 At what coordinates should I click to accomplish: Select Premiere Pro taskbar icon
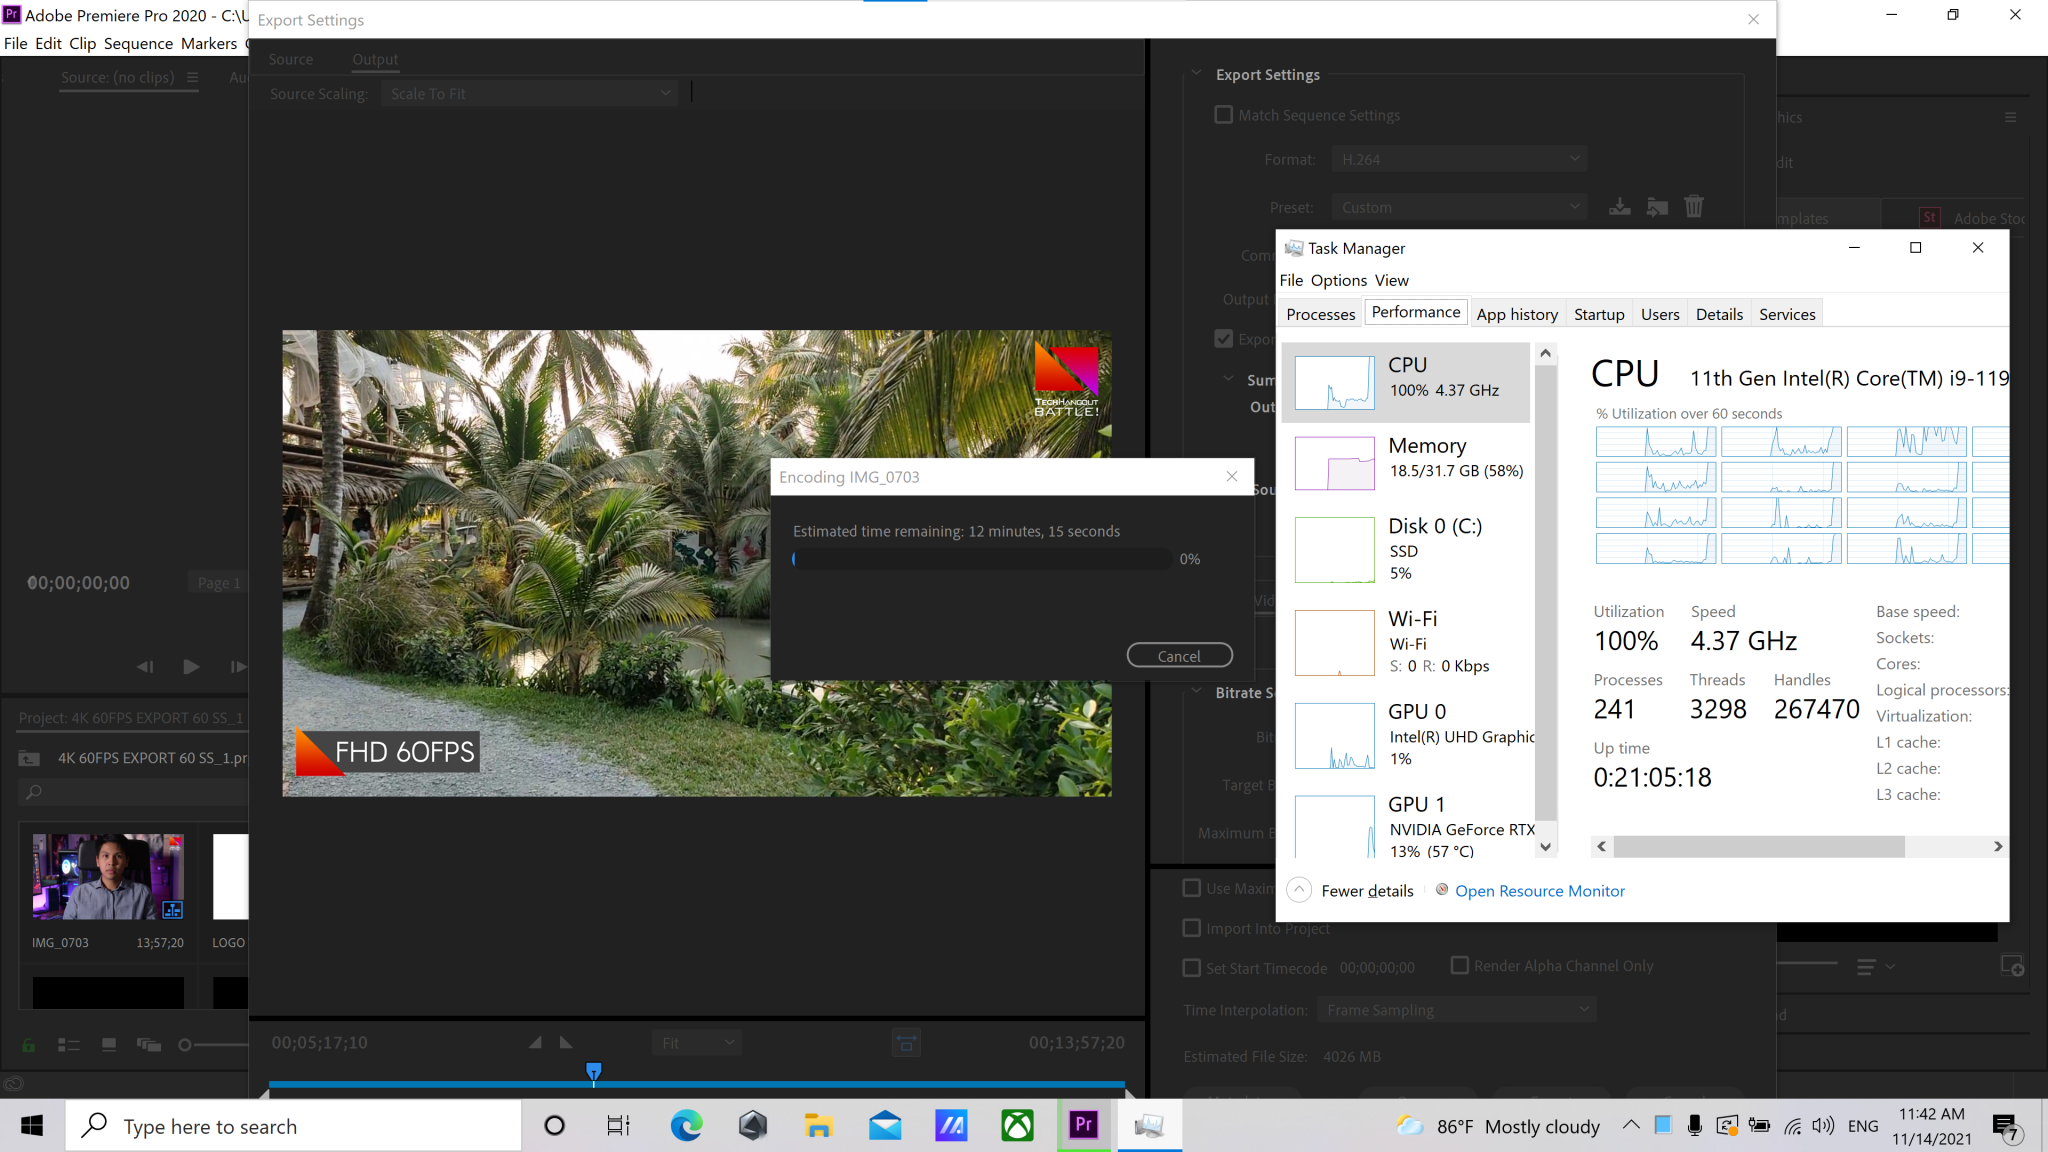pos(1083,1125)
